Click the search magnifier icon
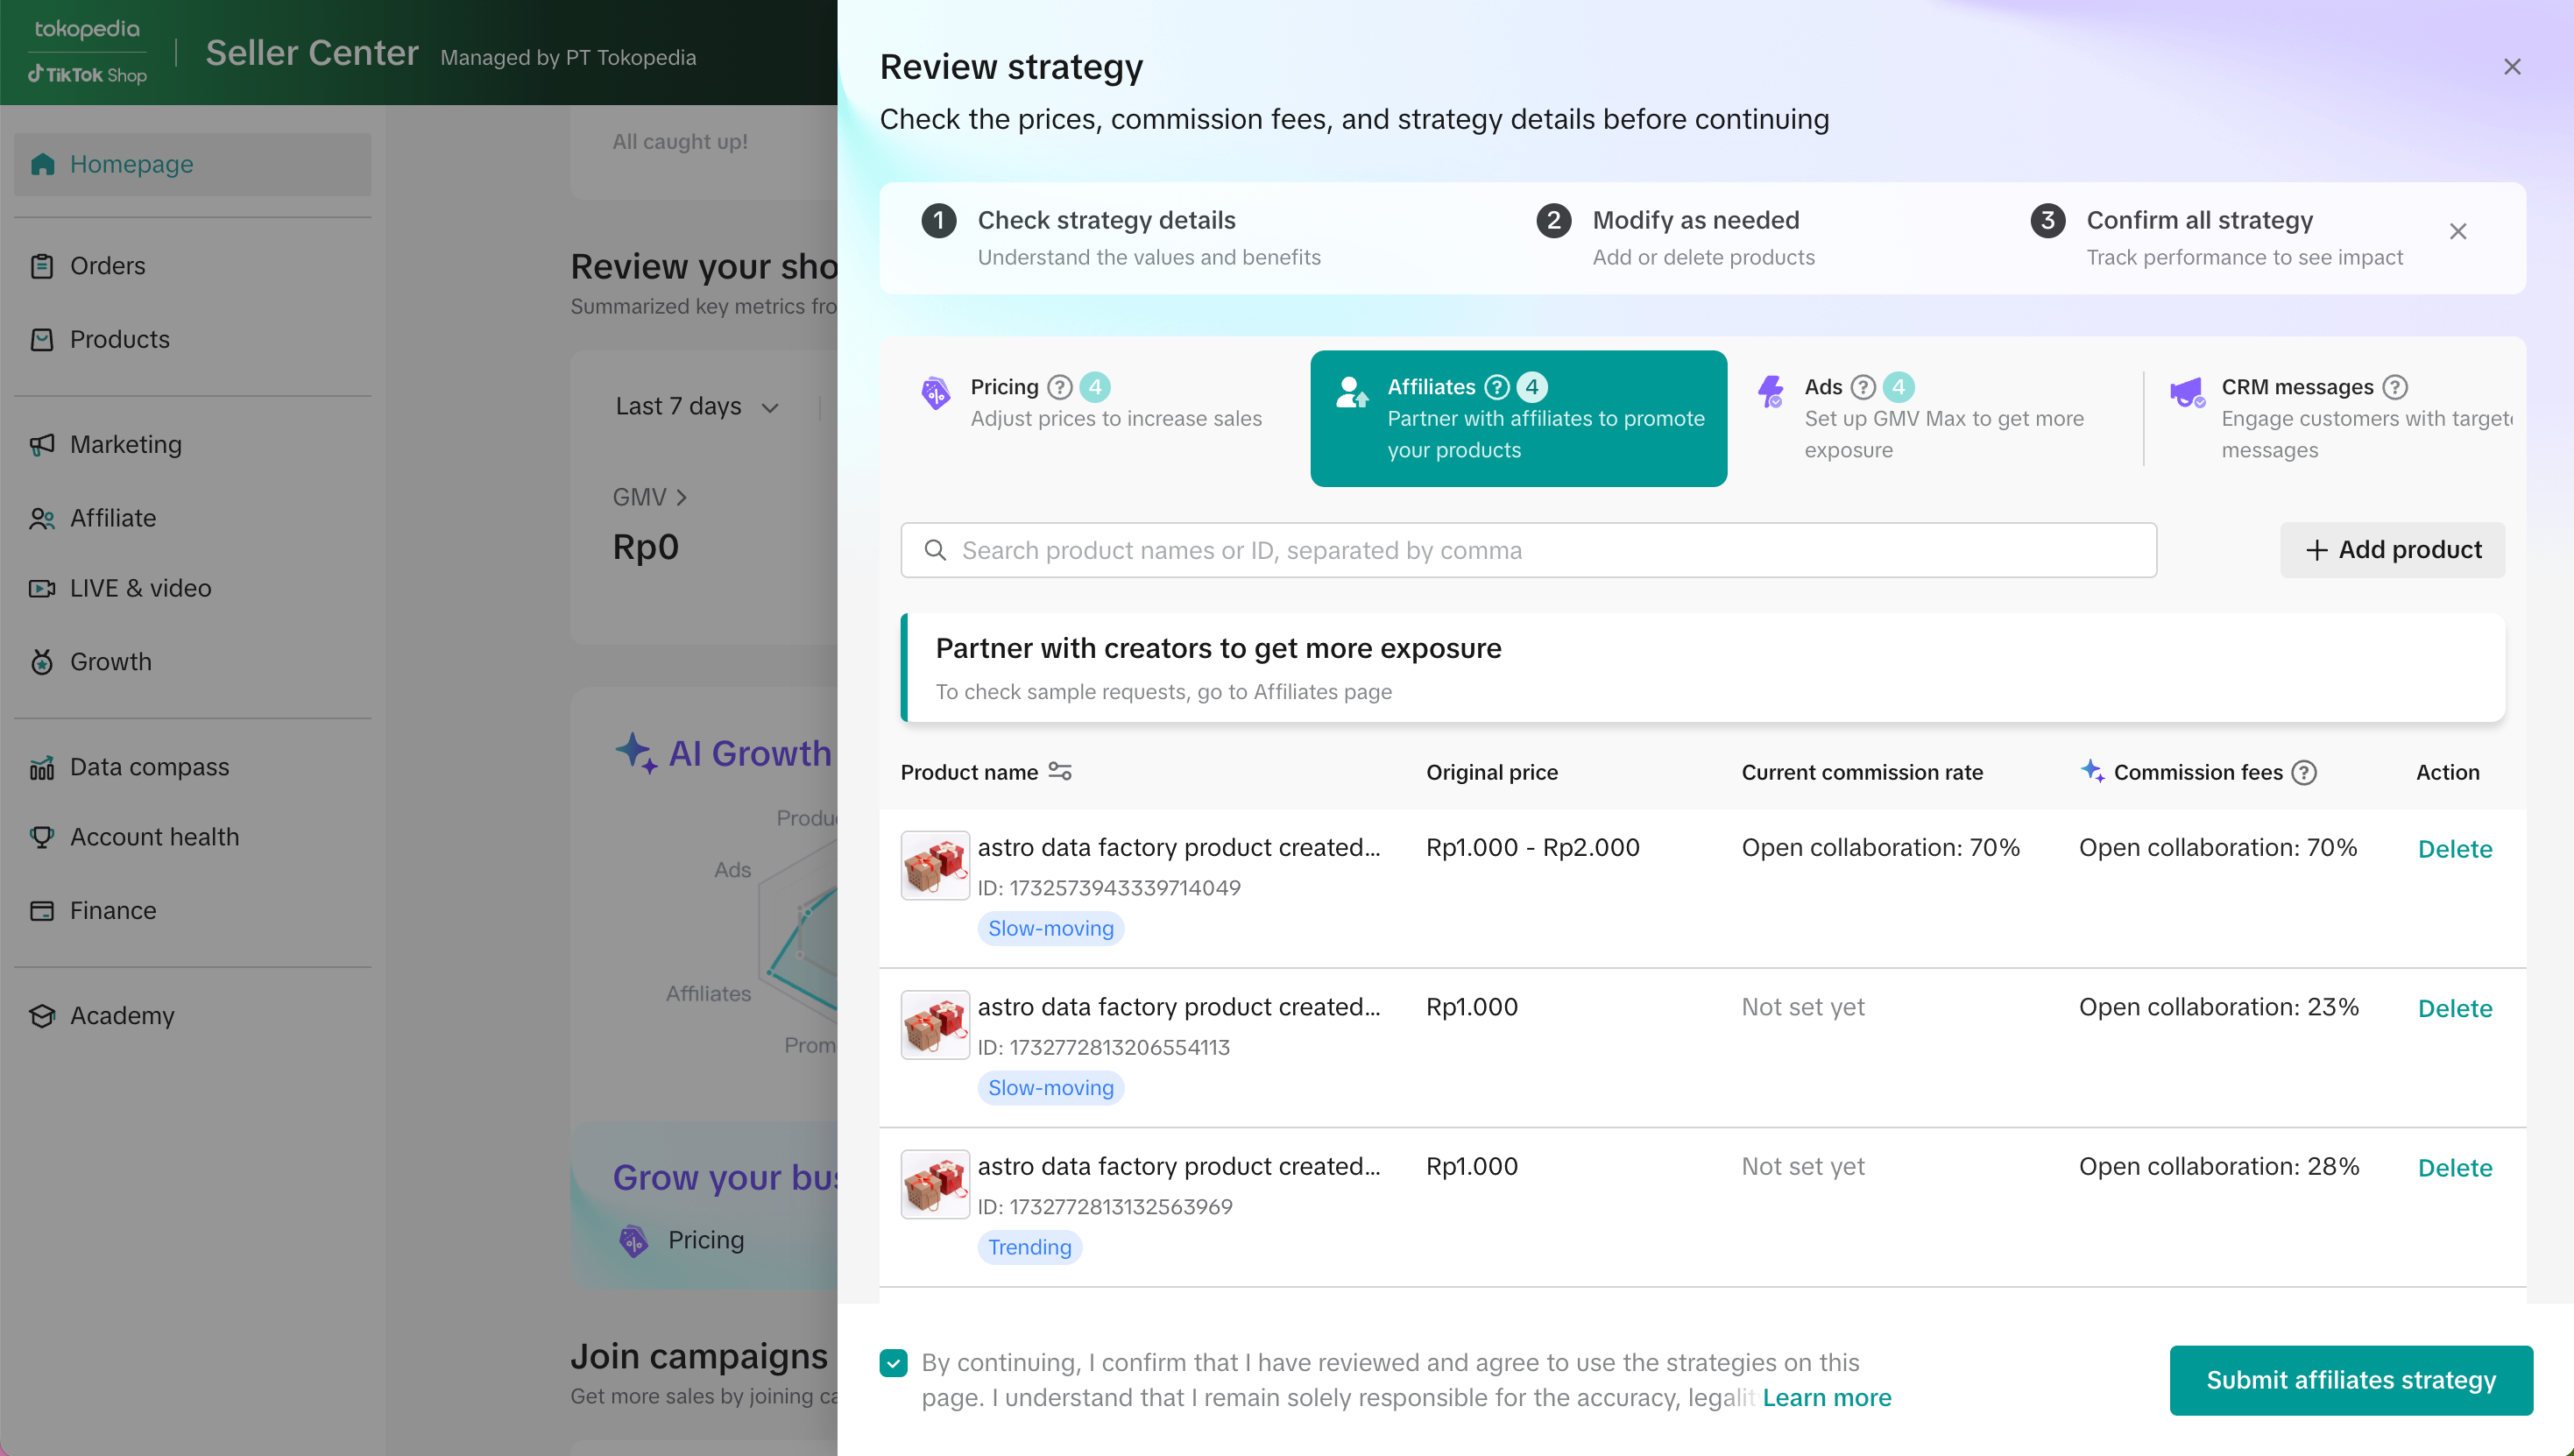The width and height of the screenshot is (2574, 1456). click(x=935, y=550)
